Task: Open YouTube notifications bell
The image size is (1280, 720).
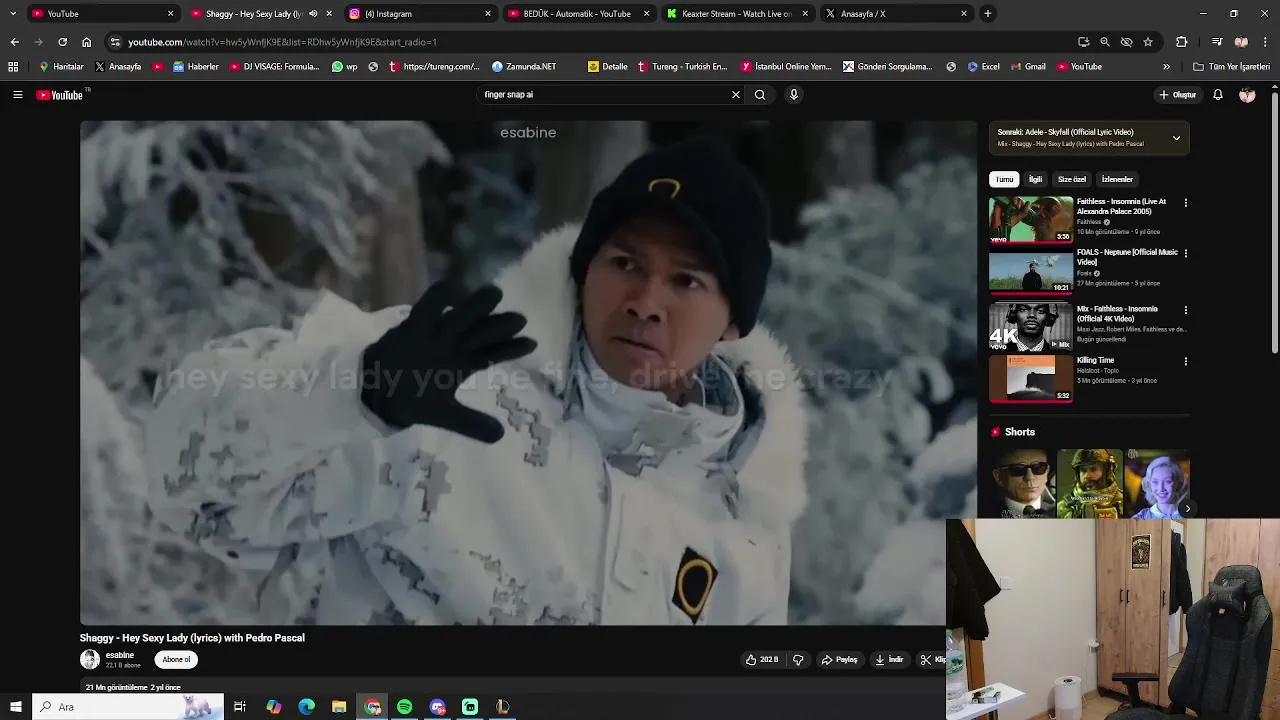Action: tap(1218, 95)
